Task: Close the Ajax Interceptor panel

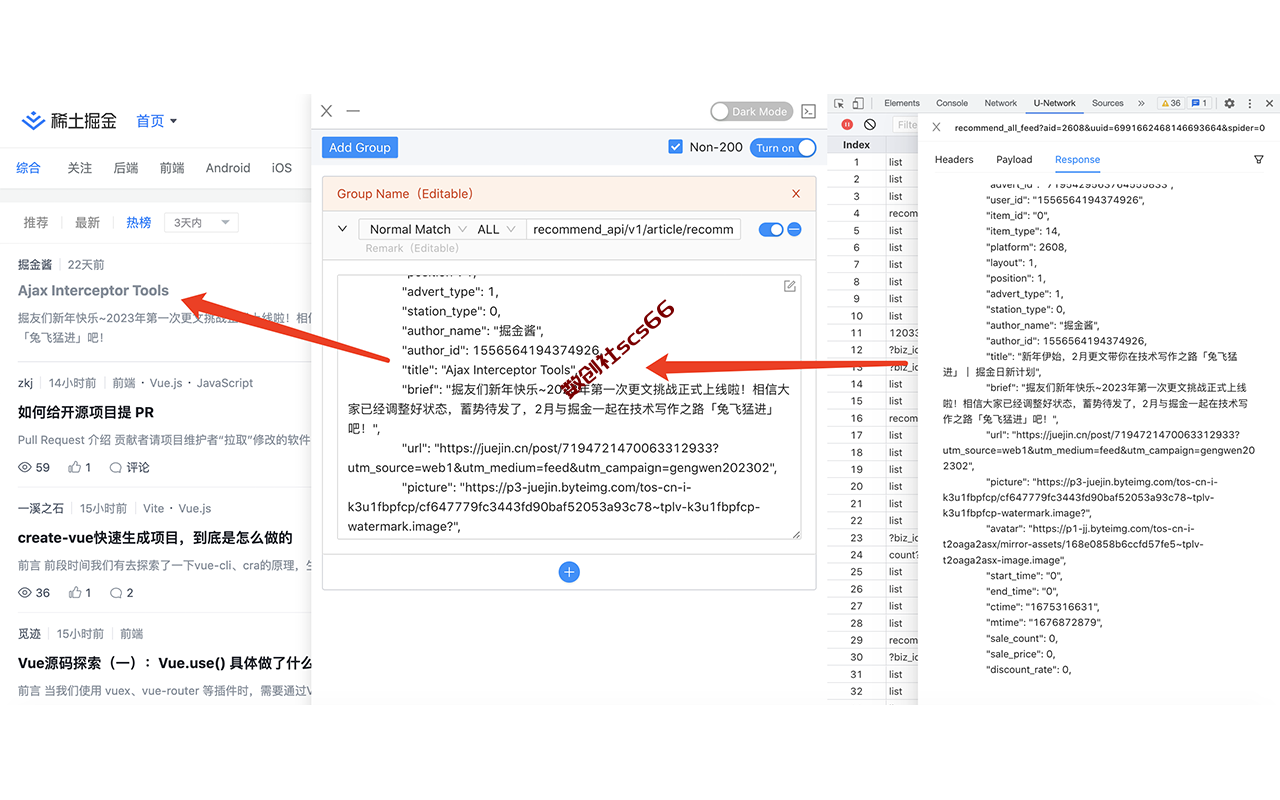Action: click(x=327, y=111)
